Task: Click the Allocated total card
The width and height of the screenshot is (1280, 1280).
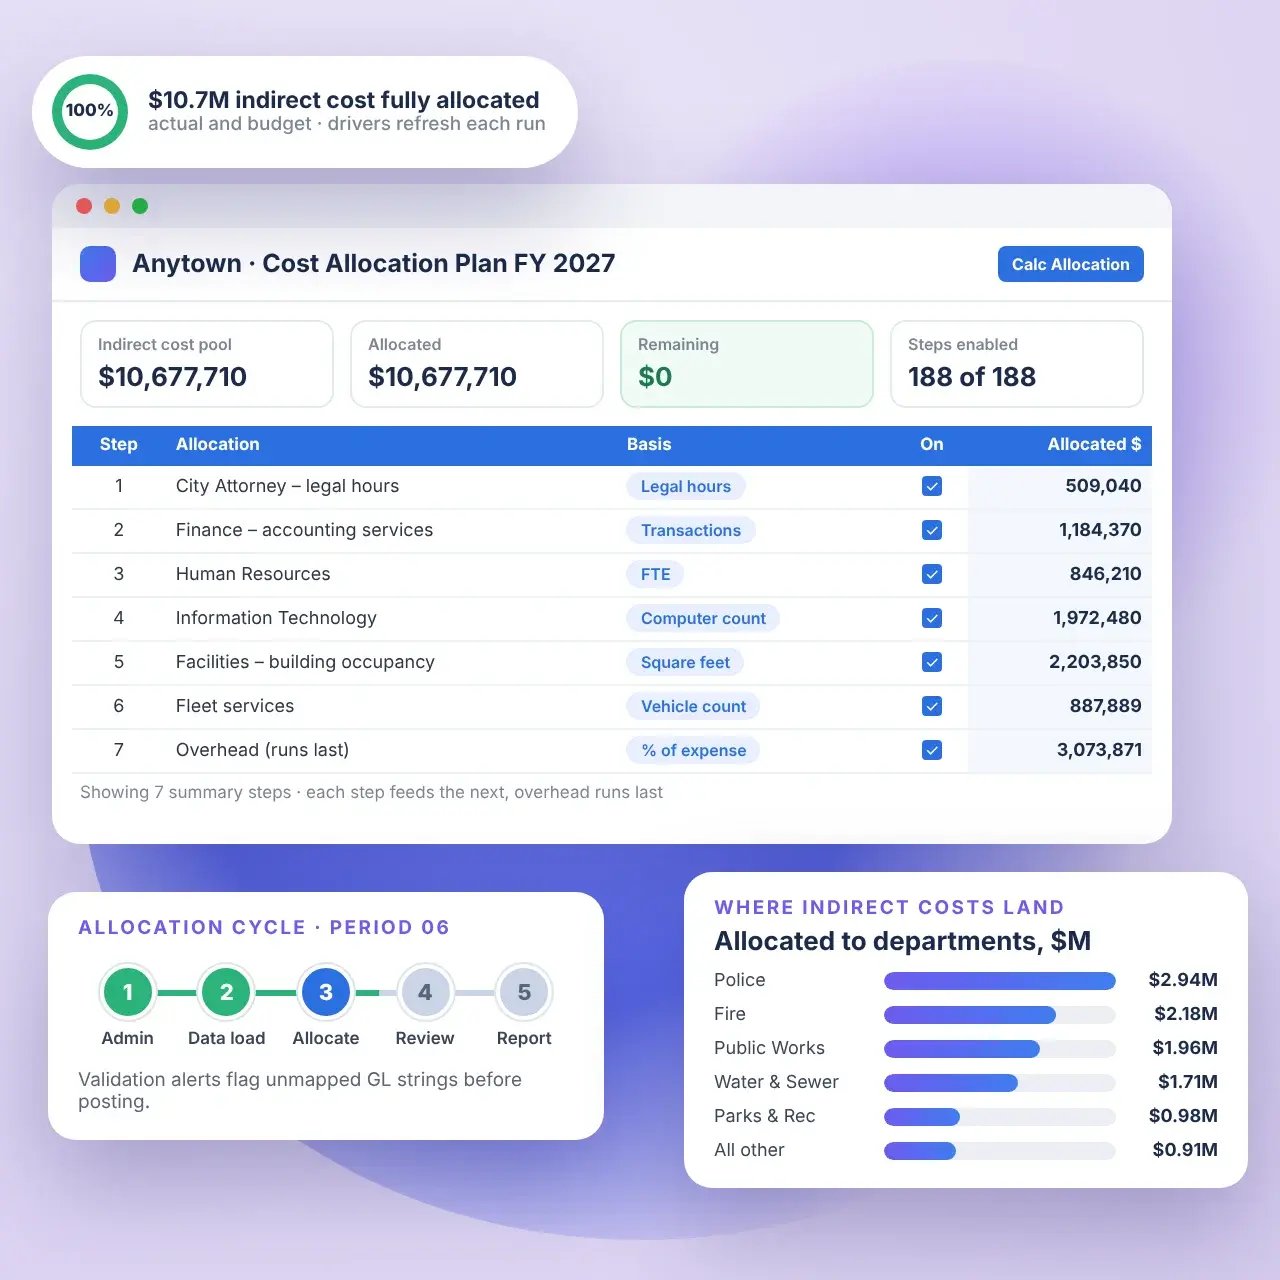Action: 477,364
